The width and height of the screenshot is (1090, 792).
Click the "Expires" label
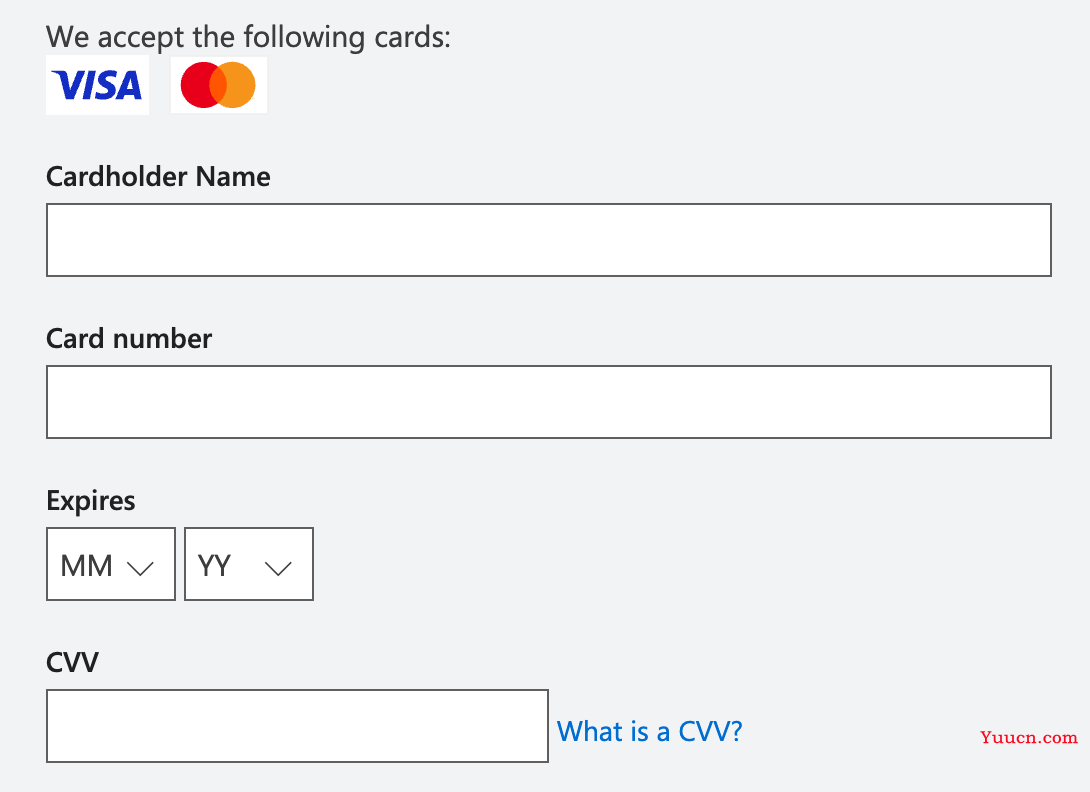(x=90, y=501)
